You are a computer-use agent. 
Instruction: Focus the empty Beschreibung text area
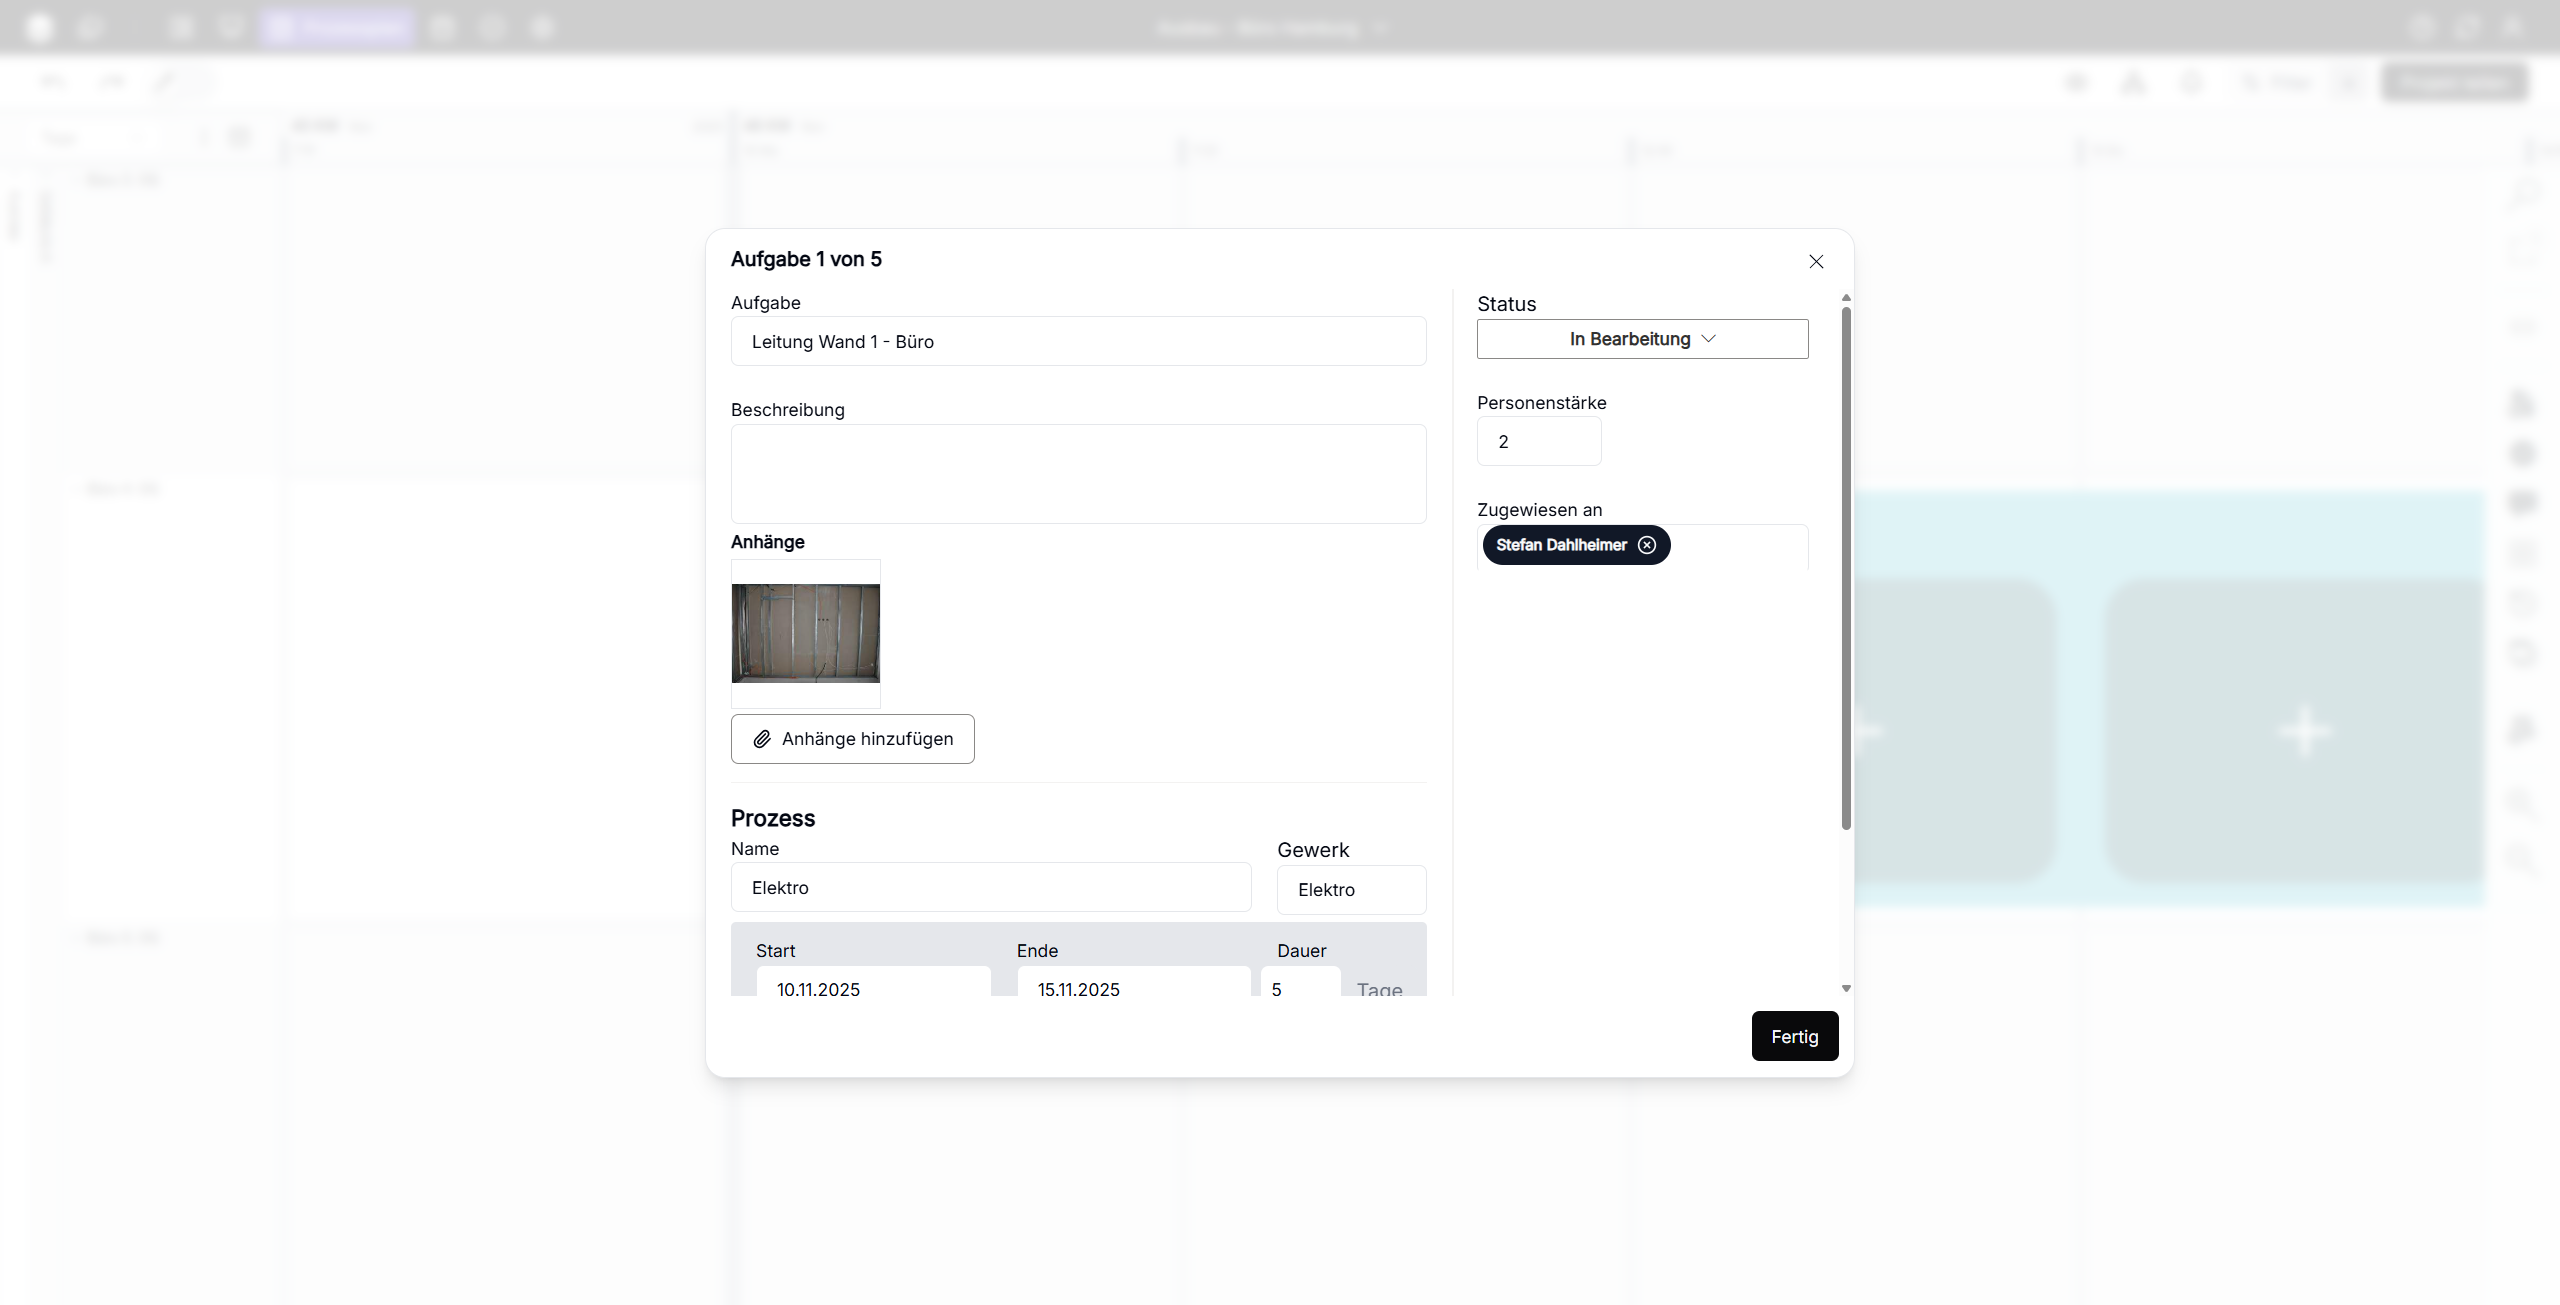[1078, 473]
